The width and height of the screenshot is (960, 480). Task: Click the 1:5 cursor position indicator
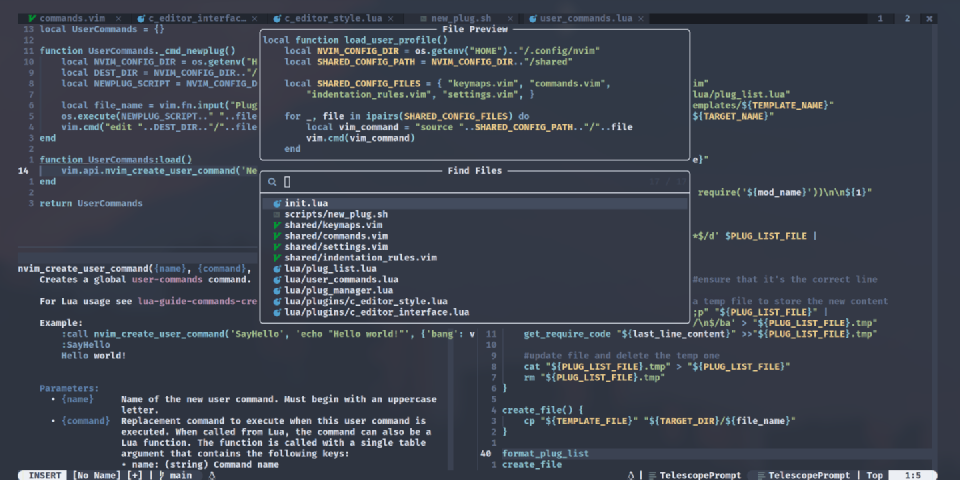913,475
